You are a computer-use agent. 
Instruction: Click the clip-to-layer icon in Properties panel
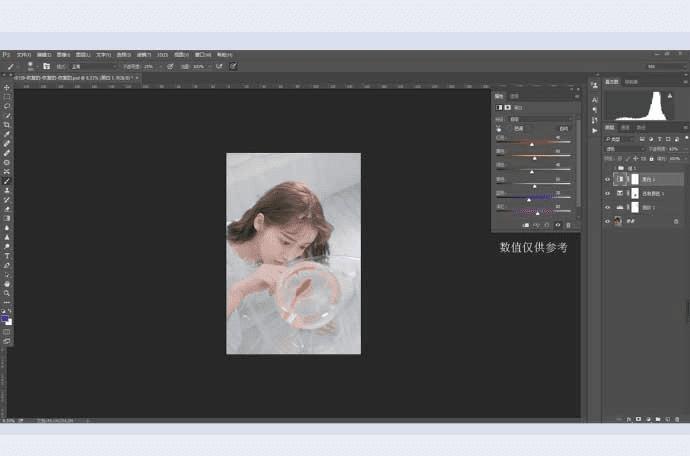coord(526,225)
